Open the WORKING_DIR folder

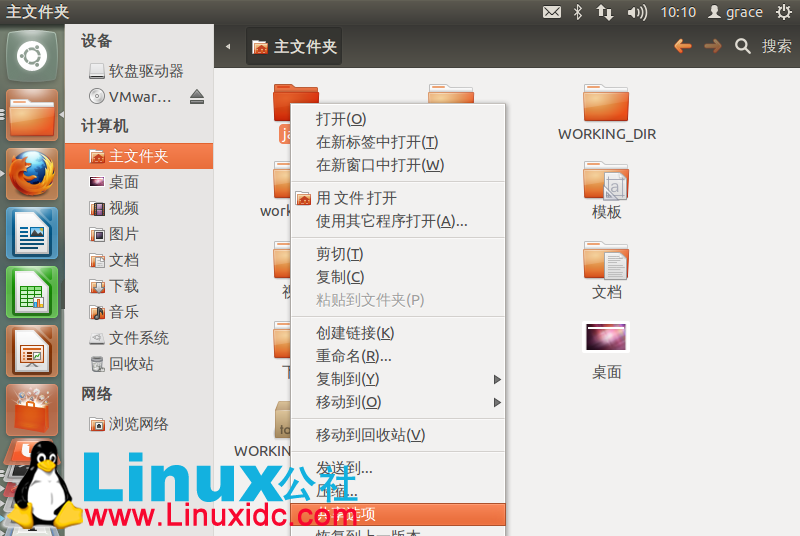click(x=606, y=112)
